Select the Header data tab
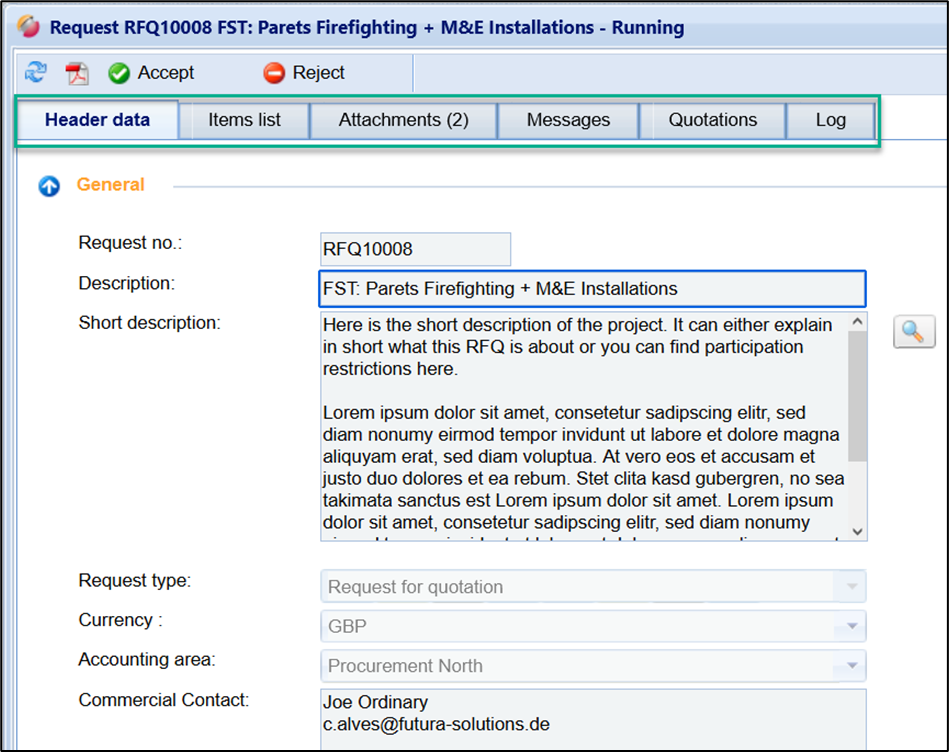949x752 pixels. tap(97, 120)
